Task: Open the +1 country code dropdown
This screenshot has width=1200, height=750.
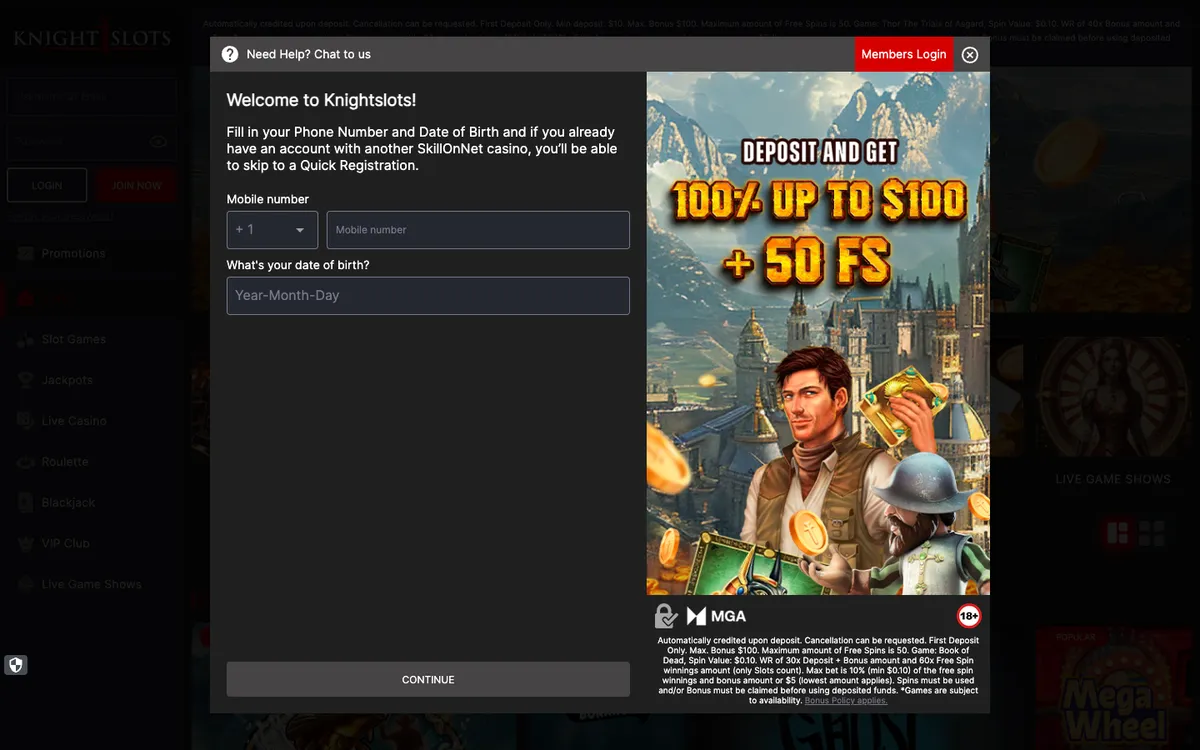Action: coord(272,230)
